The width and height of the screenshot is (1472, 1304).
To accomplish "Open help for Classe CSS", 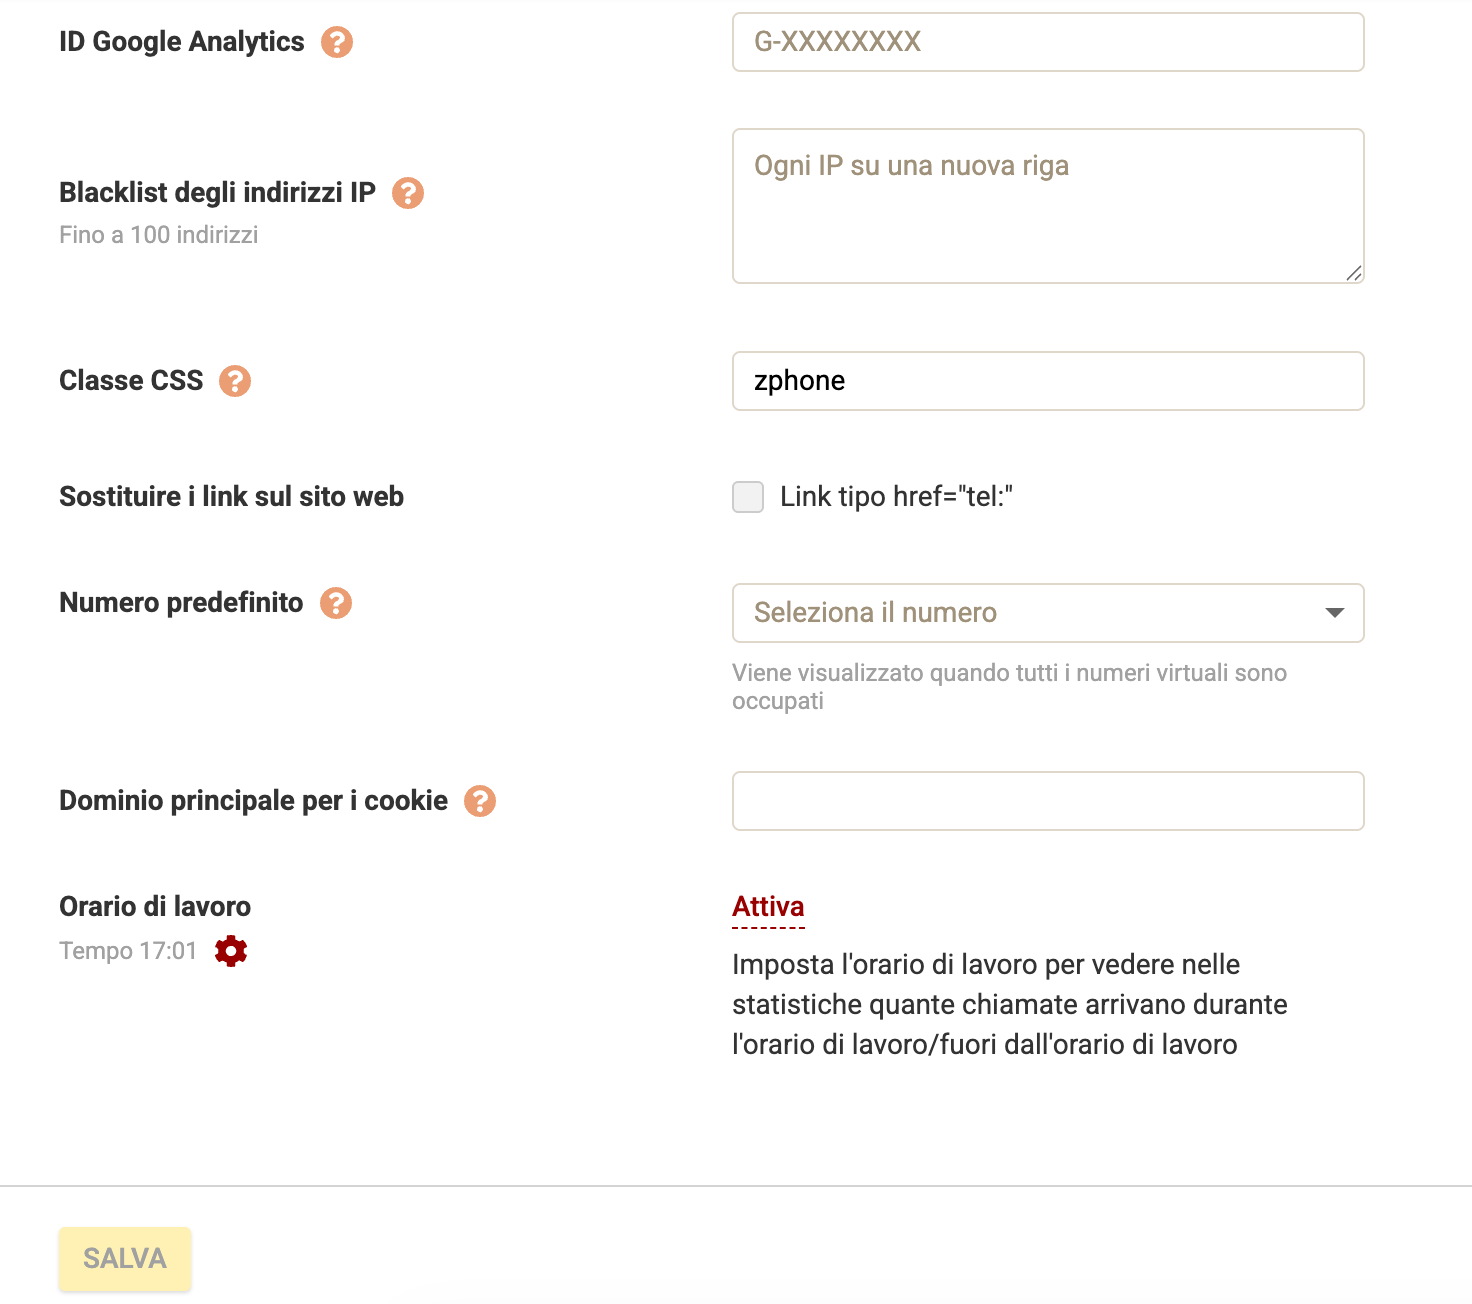I will pos(235,380).
